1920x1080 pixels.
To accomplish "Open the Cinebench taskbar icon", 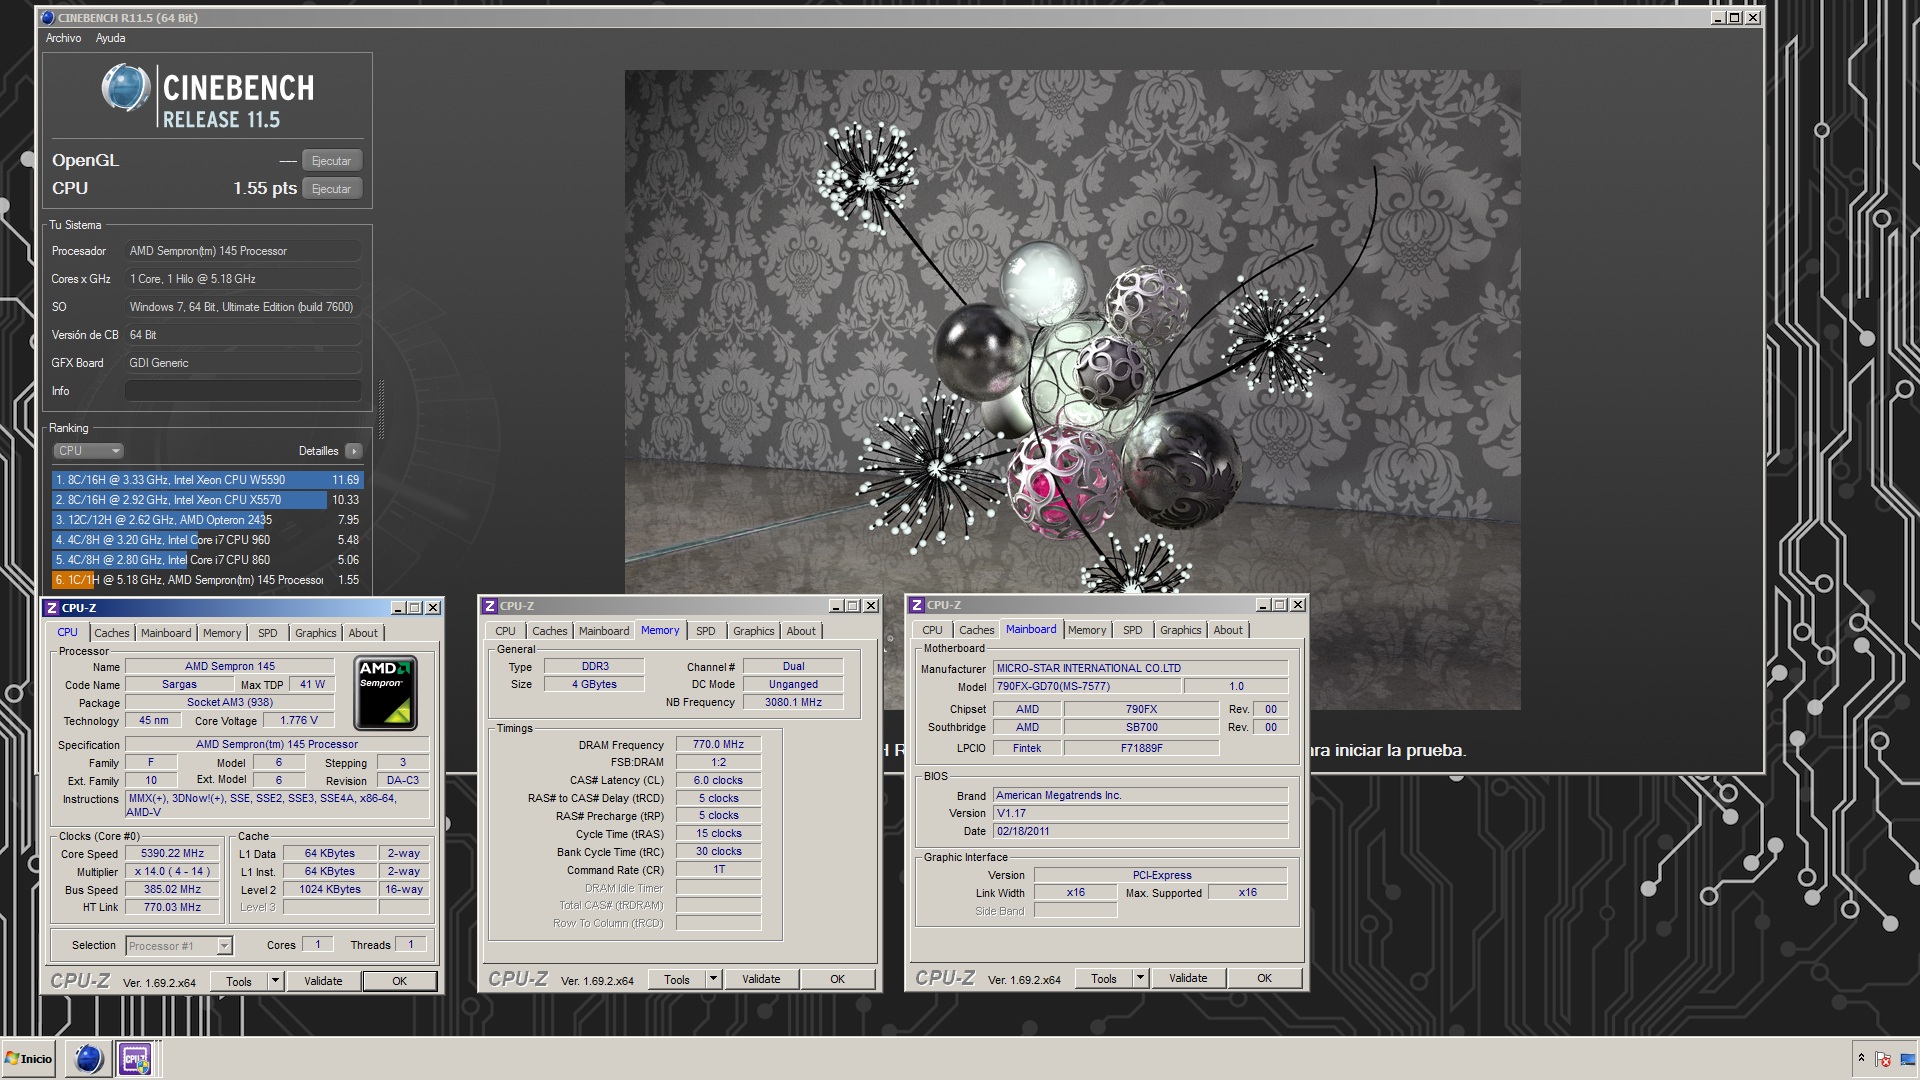I will pos(88,1059).
